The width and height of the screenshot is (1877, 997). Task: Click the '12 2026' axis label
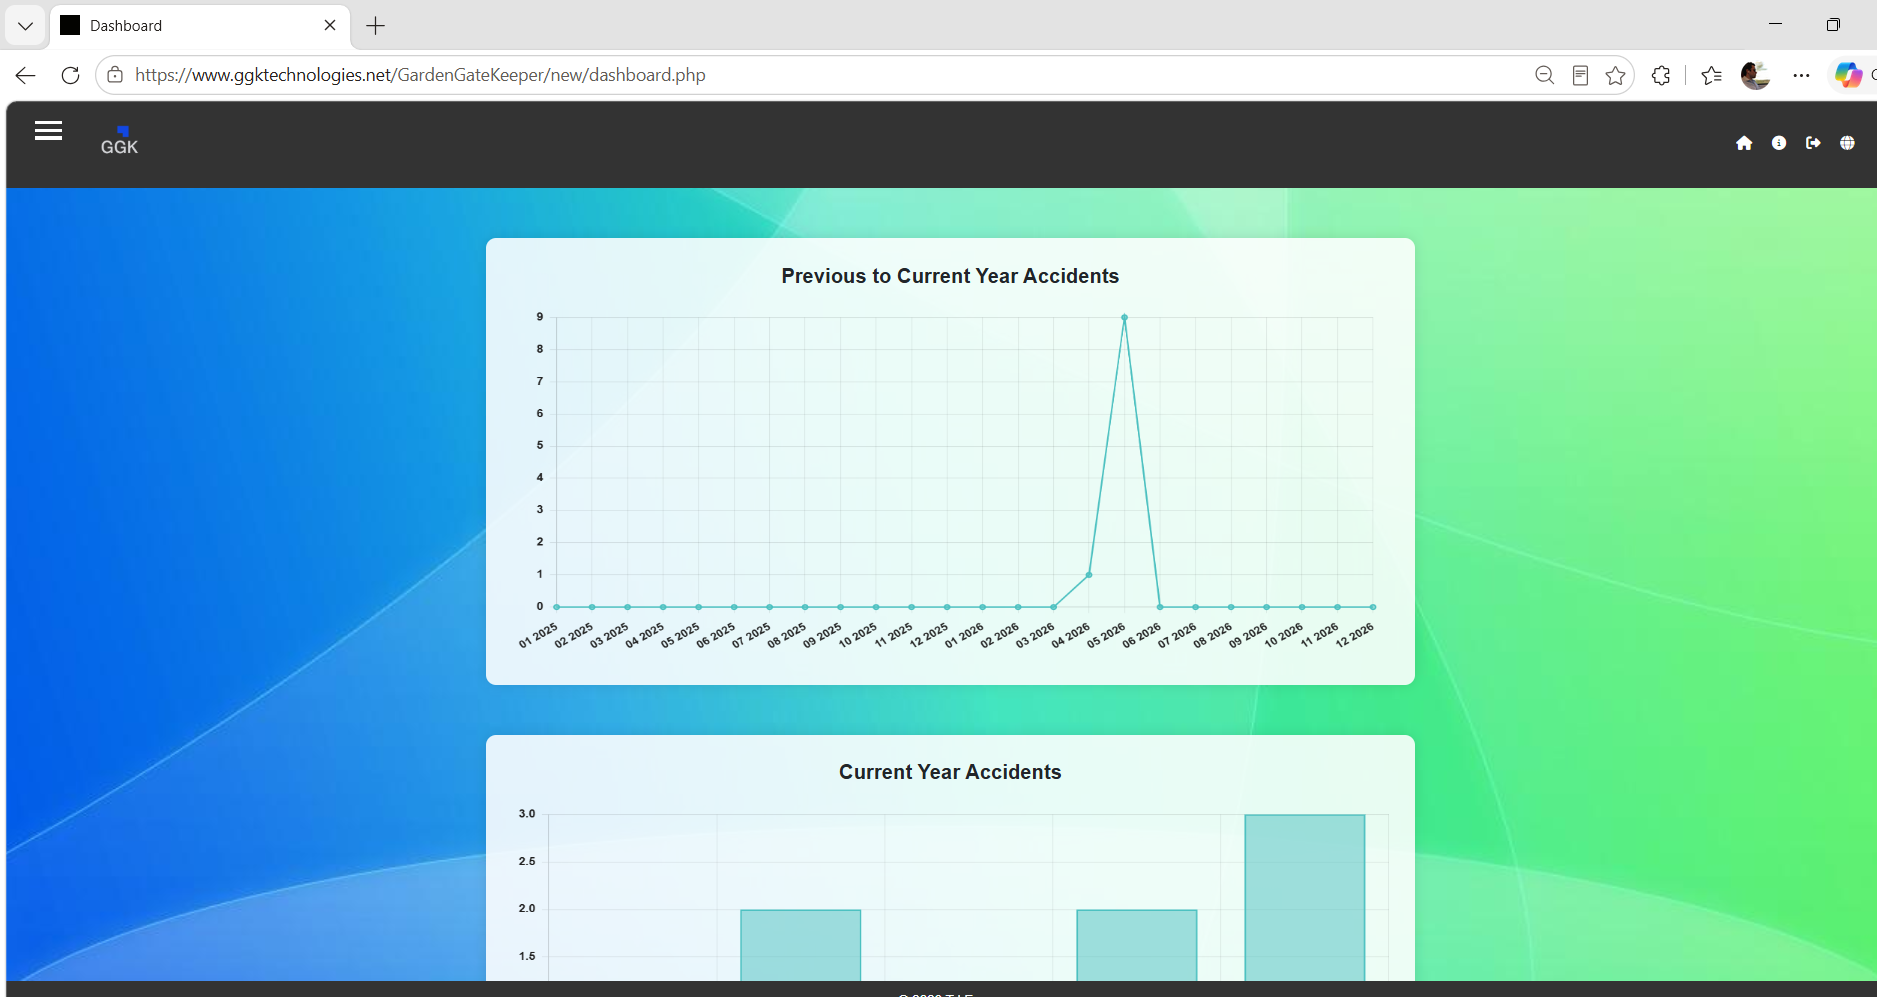(1355, 635)
